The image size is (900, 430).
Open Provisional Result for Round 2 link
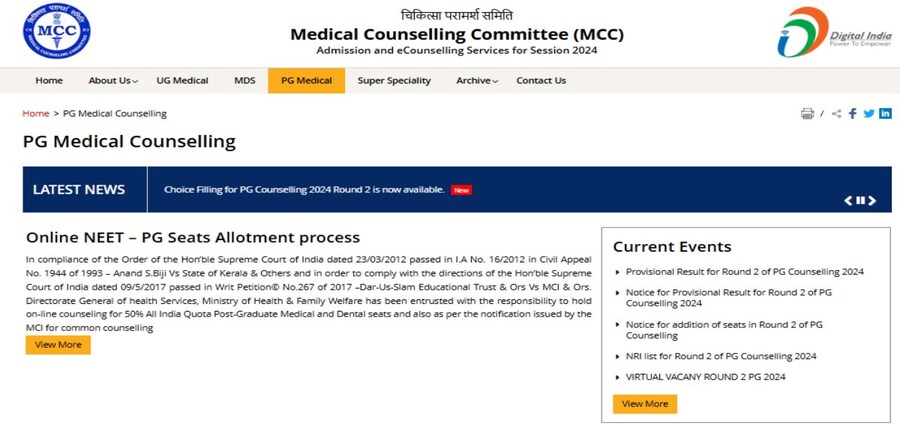point(744,272)
